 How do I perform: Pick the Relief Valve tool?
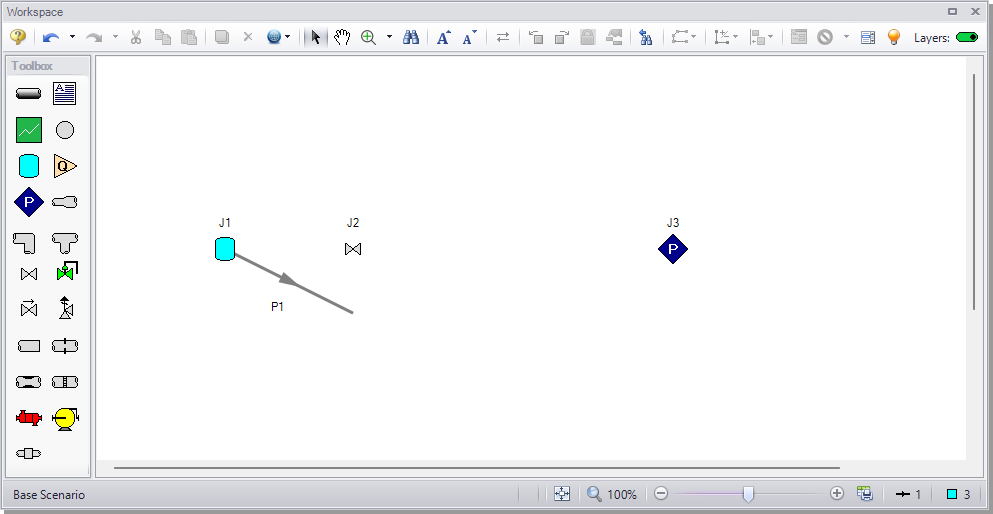66,308
